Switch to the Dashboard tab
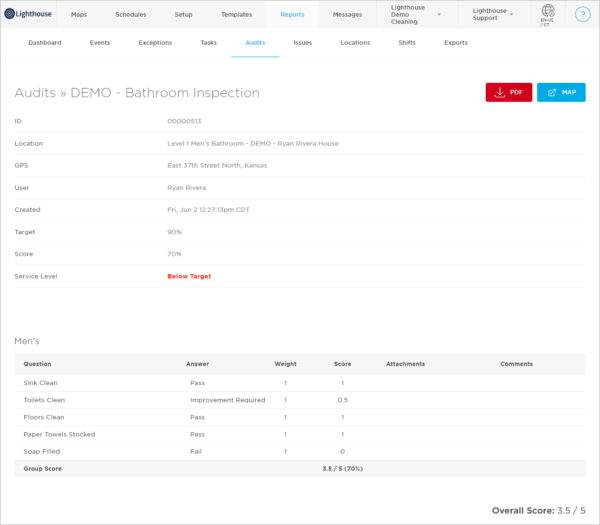 click(x=45, y=42)
